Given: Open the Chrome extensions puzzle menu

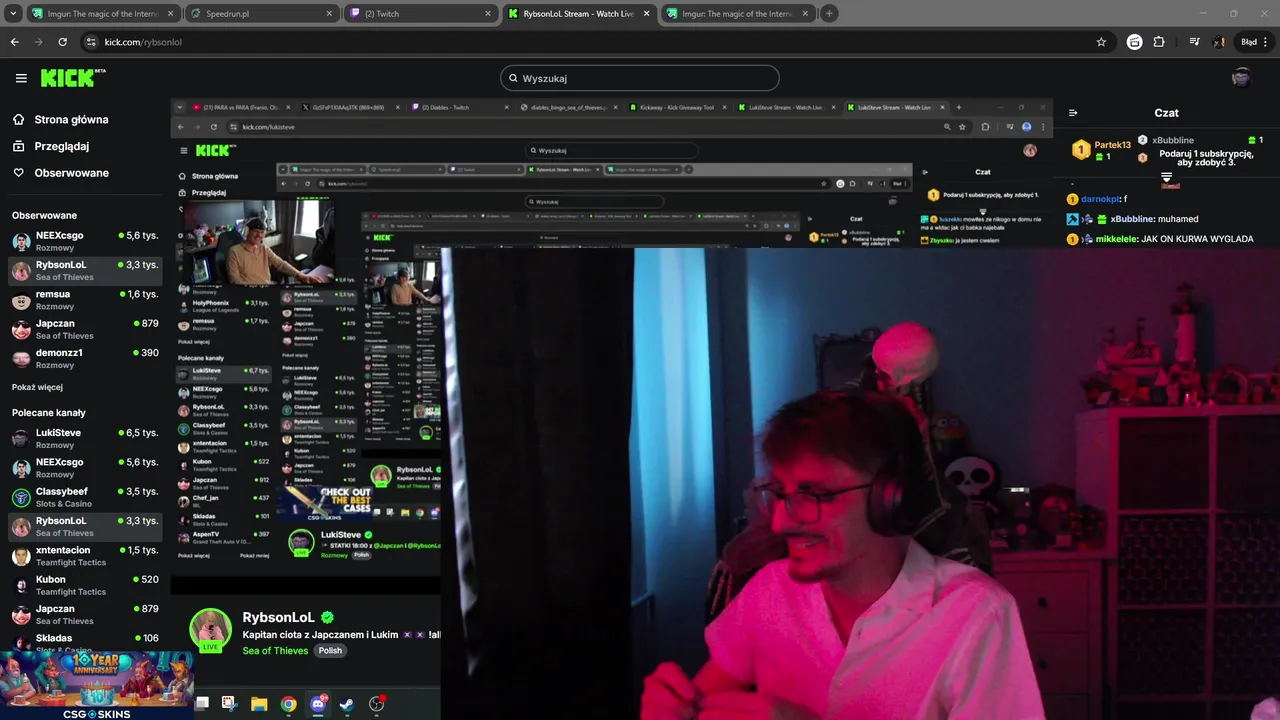Looking at the screenshot, I should pos(1159,42).
